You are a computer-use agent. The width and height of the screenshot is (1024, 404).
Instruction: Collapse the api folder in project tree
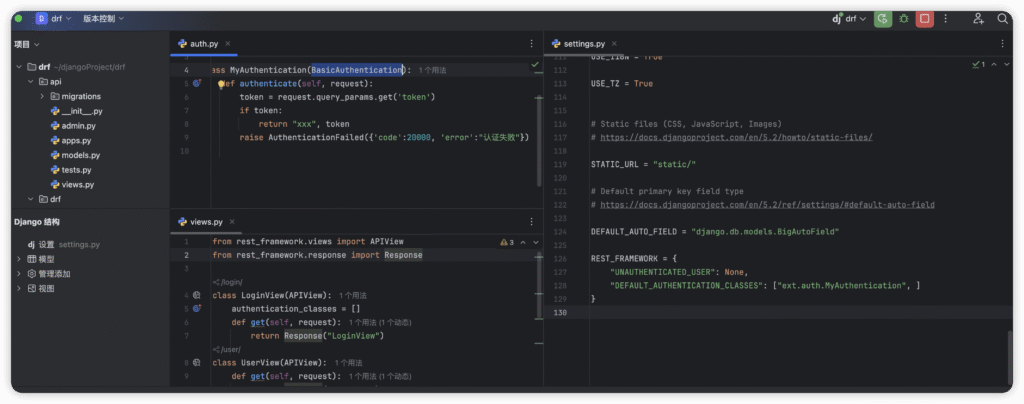[x=29, y=81]
